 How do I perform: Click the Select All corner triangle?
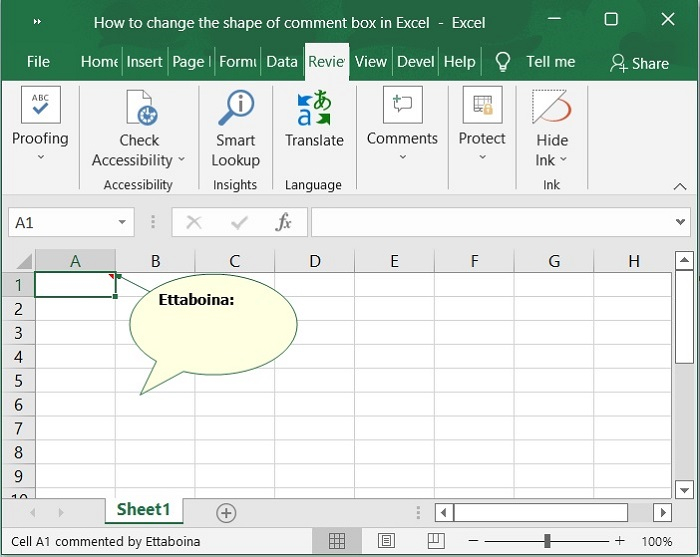click(22, 262)
